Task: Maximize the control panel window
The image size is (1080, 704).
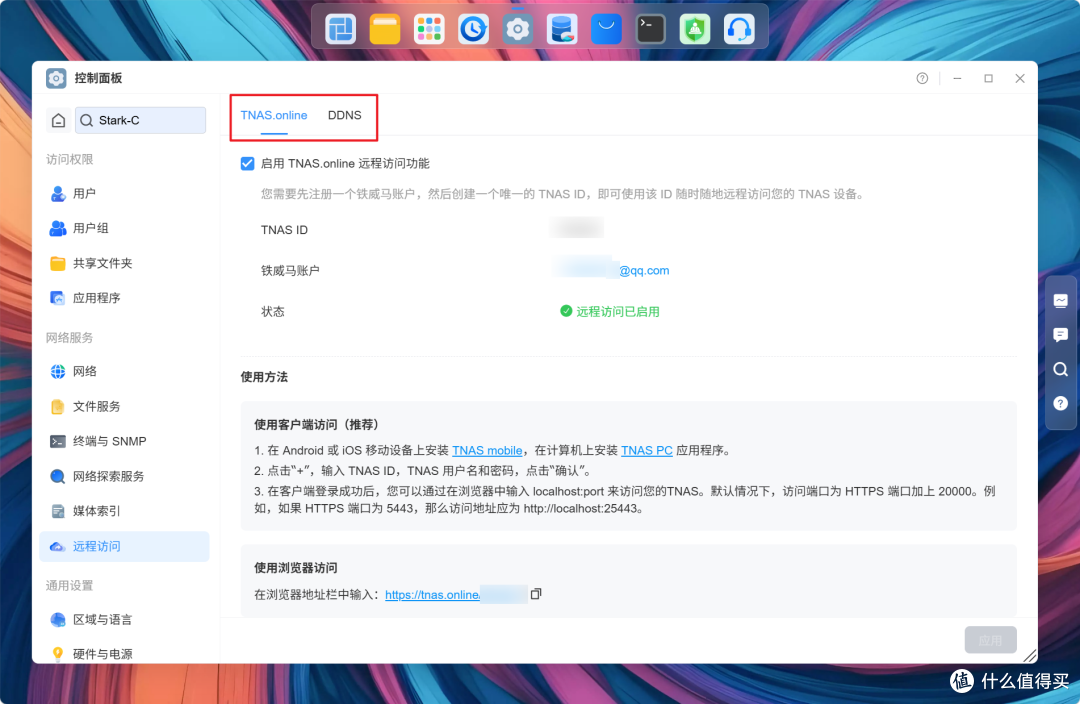Action: [x=988, y=79]
